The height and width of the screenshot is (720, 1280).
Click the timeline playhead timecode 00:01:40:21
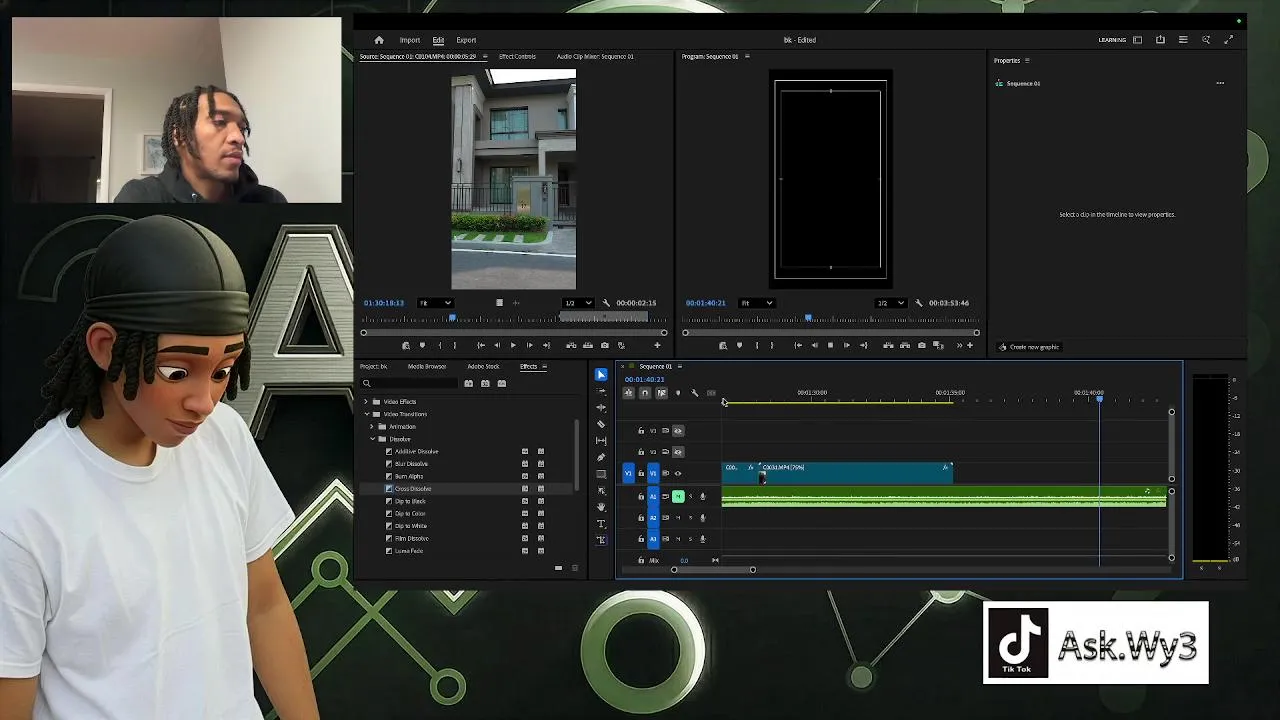[x=644, y=380]
